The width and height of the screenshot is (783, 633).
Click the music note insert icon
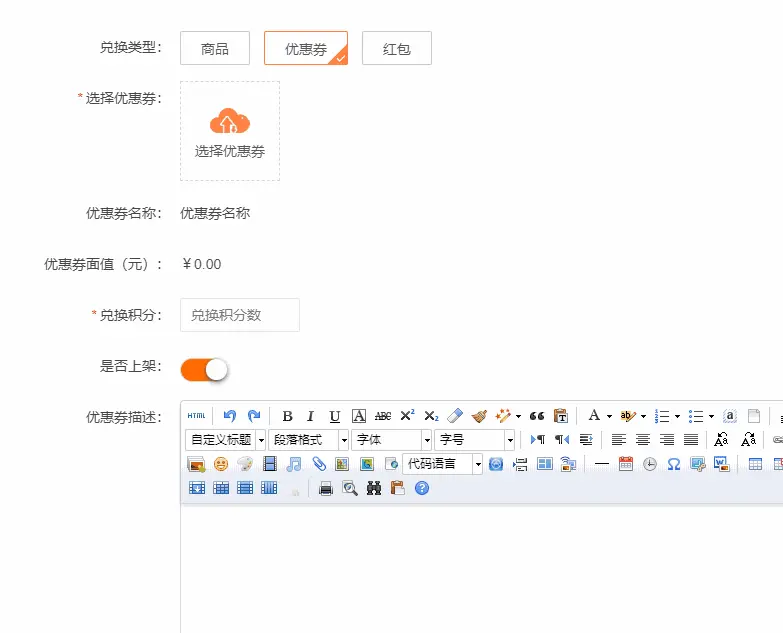coord(294,464)
